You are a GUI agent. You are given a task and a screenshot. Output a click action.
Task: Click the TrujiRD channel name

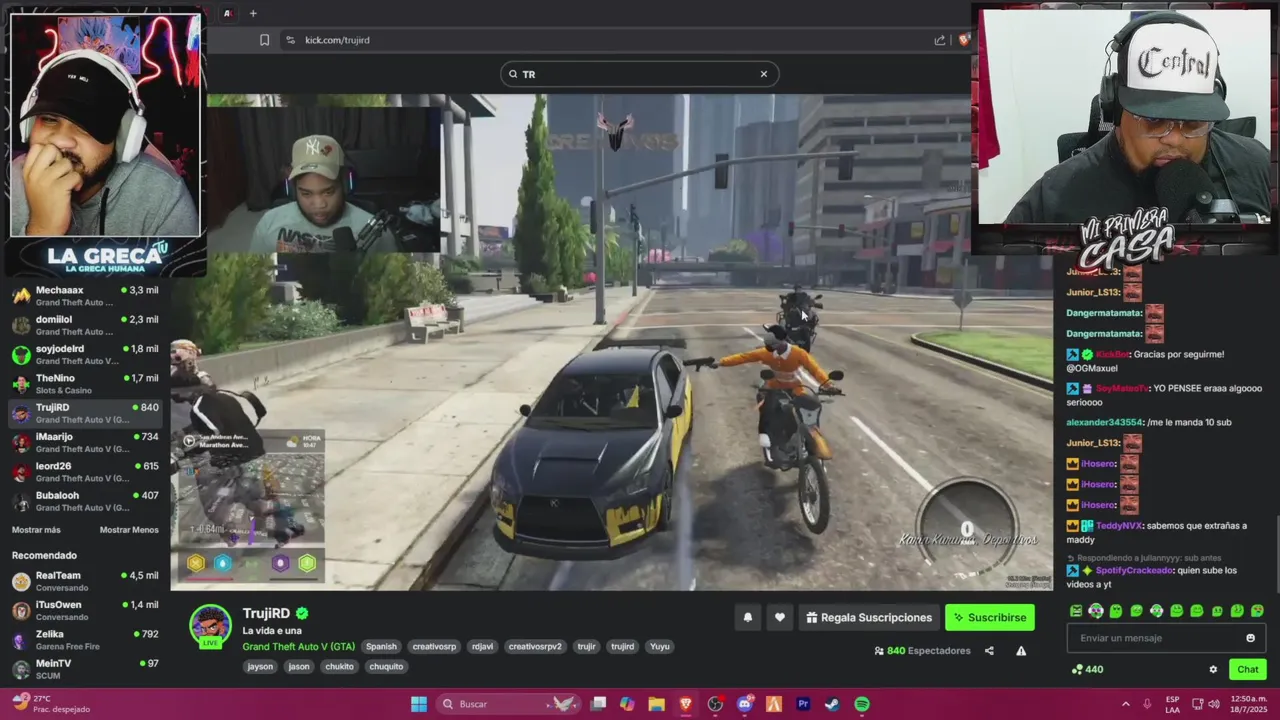[266, 613]
